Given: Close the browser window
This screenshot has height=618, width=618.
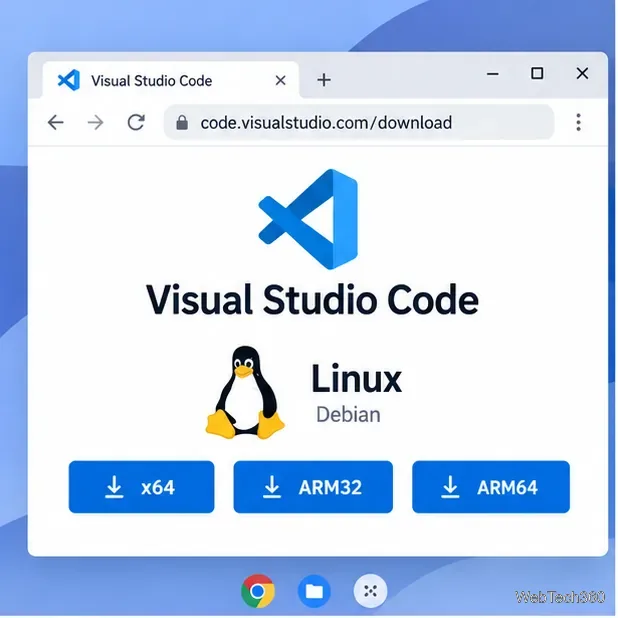Looking at the screenshot, I should click(582, 73).
